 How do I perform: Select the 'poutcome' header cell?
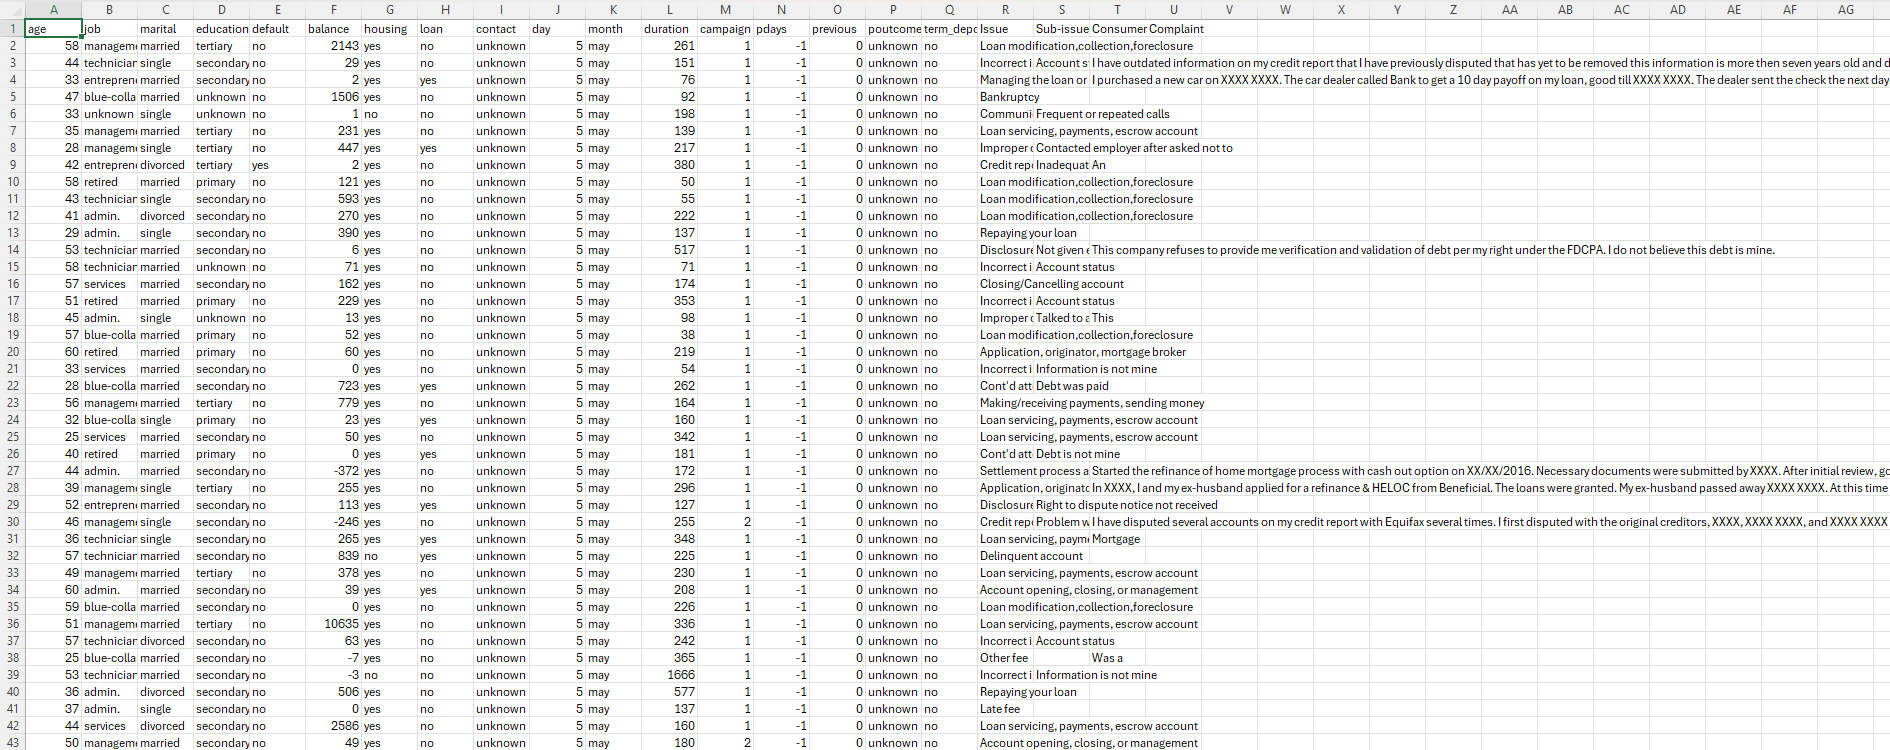[x=893, y=29]
